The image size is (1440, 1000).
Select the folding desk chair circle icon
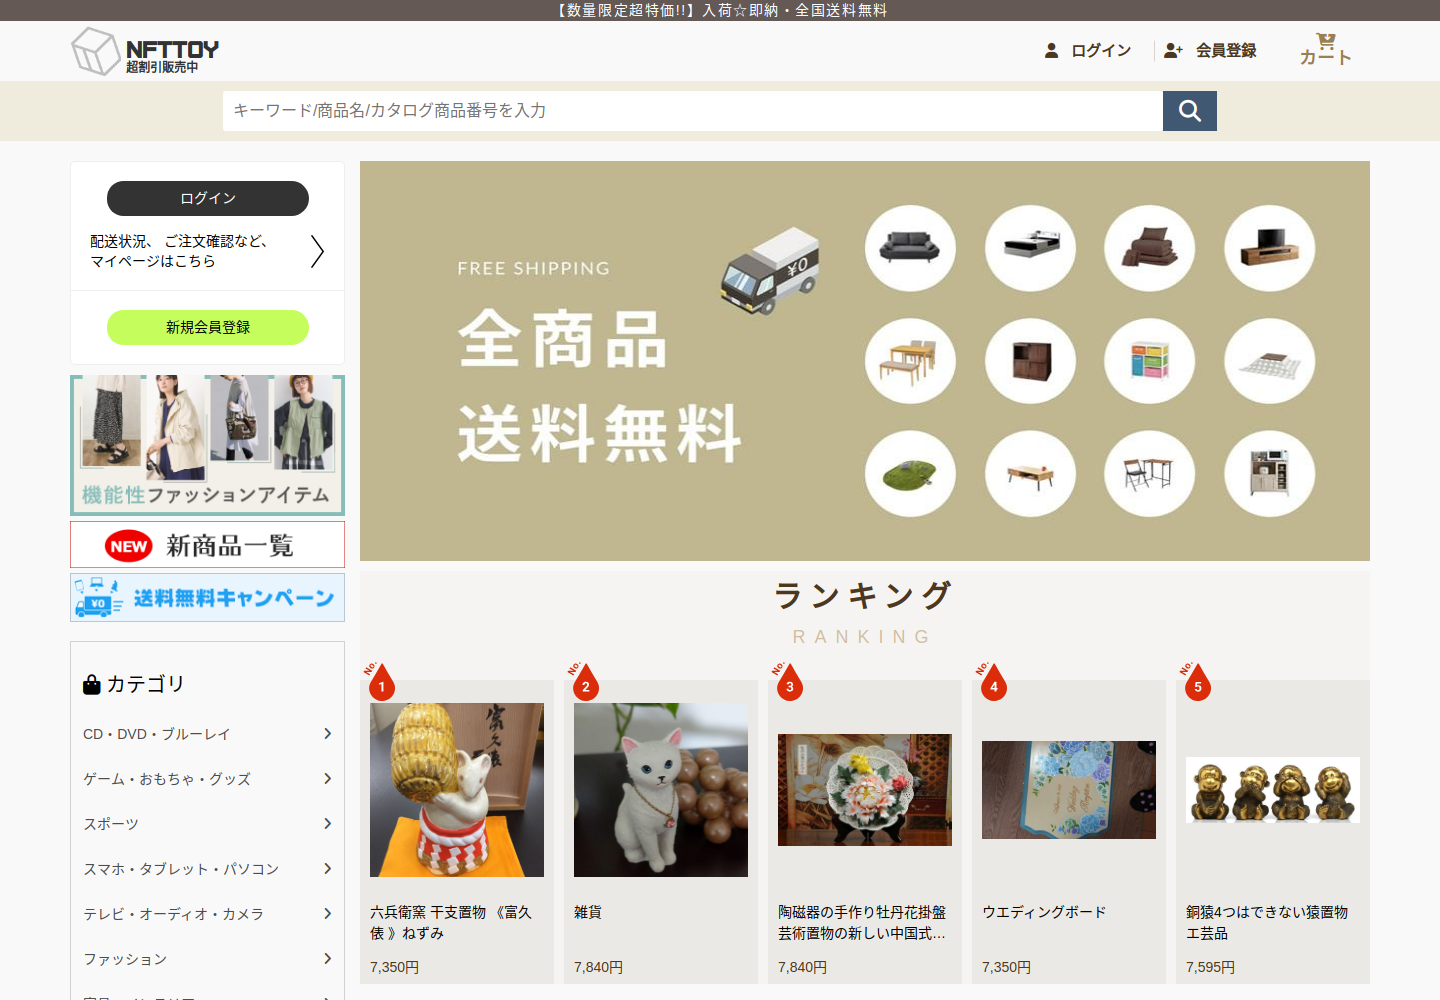pyautogui.click(x=1149, y=474)
